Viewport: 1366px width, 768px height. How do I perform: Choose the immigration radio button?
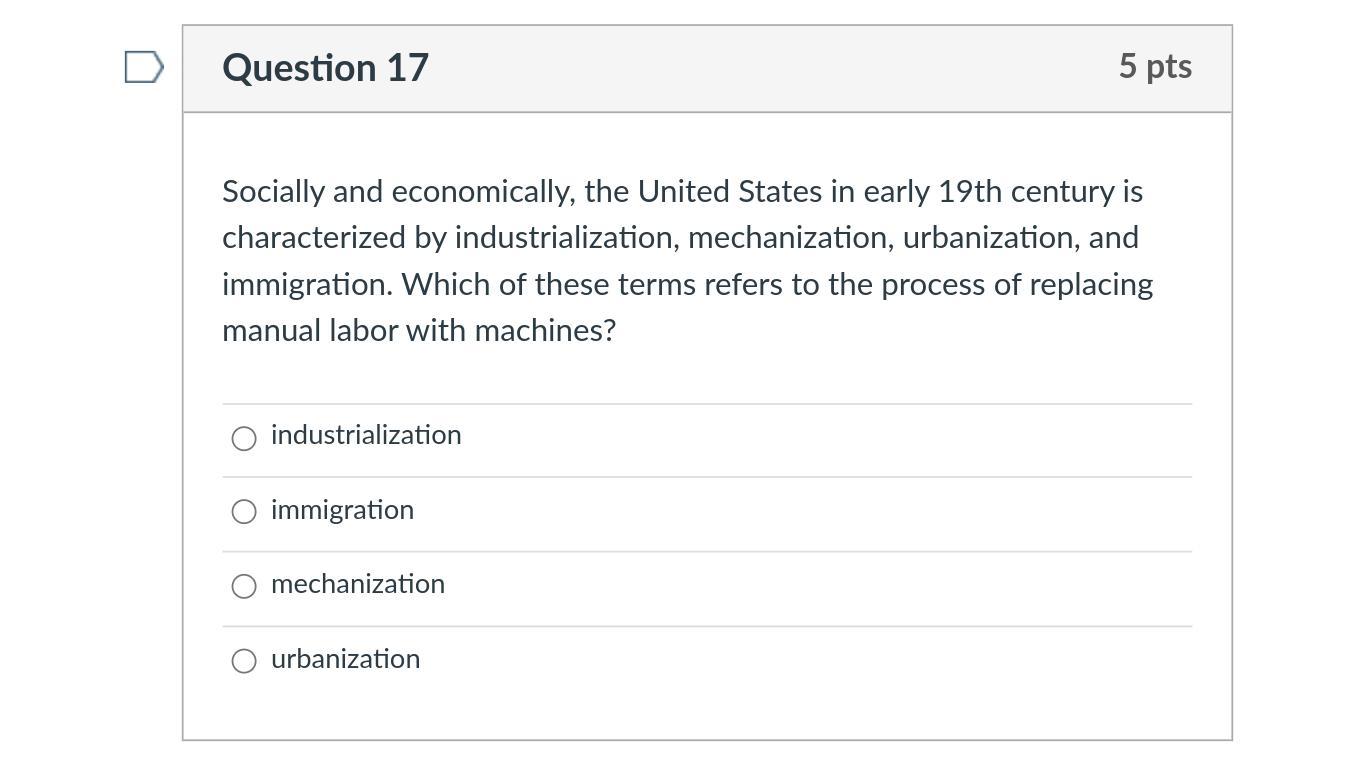click(x=244, y=512)
